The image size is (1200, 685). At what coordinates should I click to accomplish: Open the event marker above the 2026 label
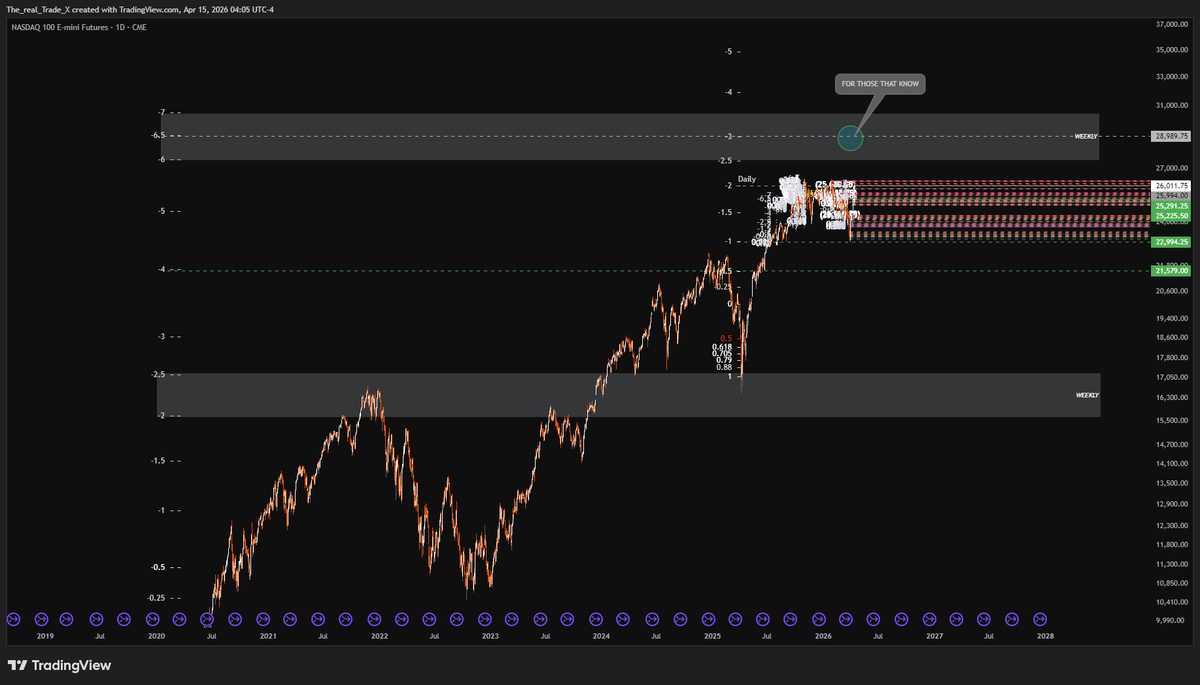coord(818,619)
